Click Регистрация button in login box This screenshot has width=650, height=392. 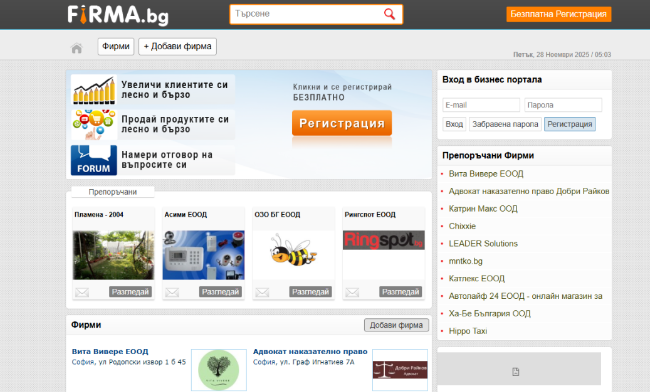[570, 124]
